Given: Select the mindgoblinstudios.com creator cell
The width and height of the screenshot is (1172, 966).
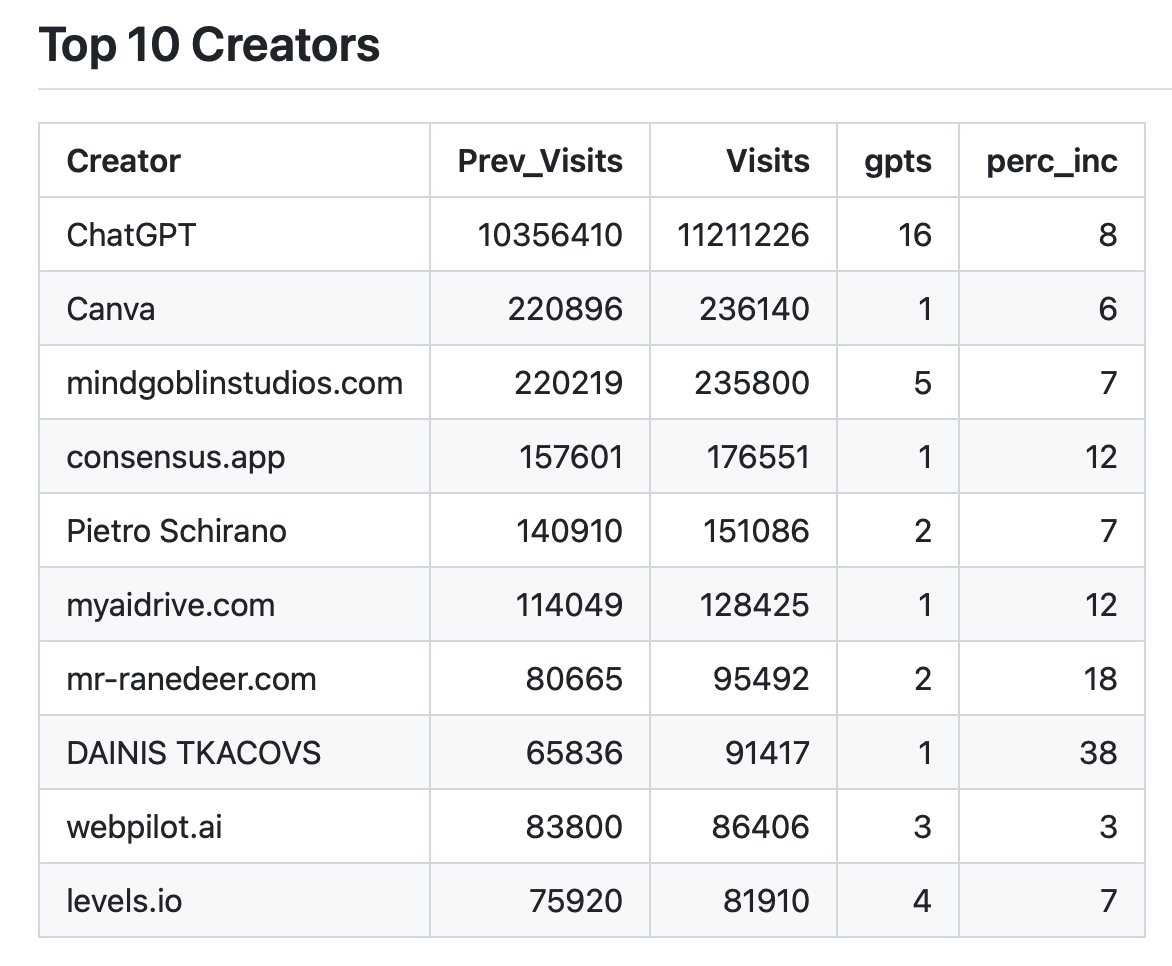Looking at the screenshot, I should click(x=235, y=383).
